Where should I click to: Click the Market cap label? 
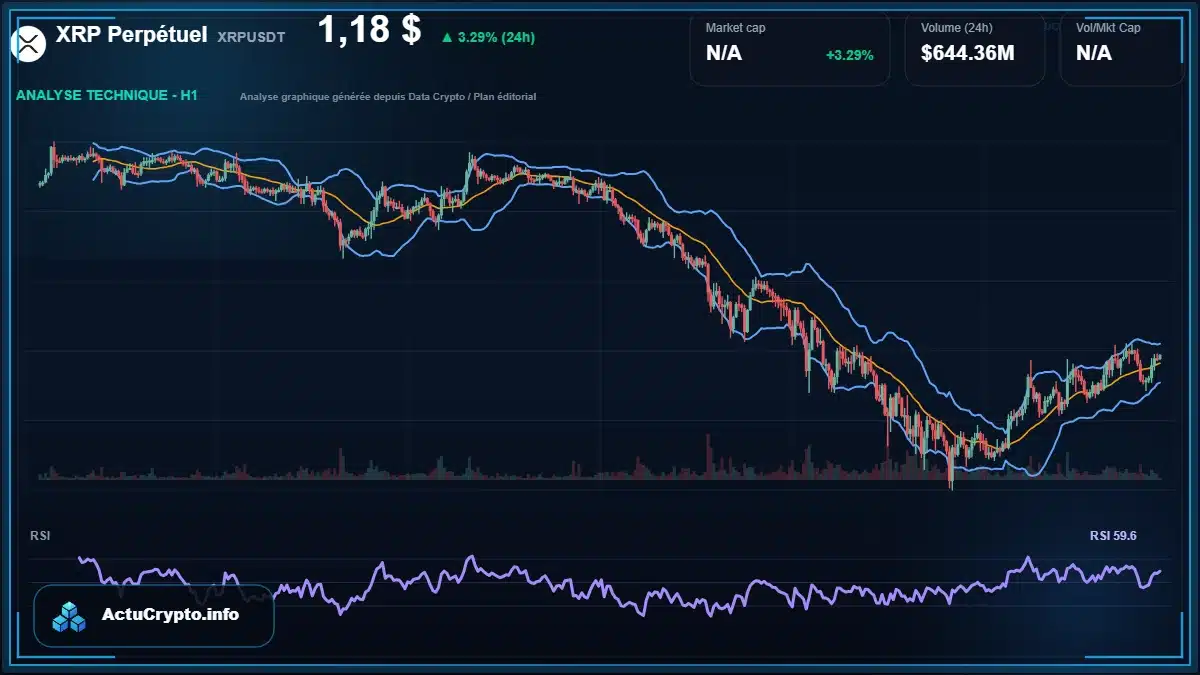tap(735, 28)
